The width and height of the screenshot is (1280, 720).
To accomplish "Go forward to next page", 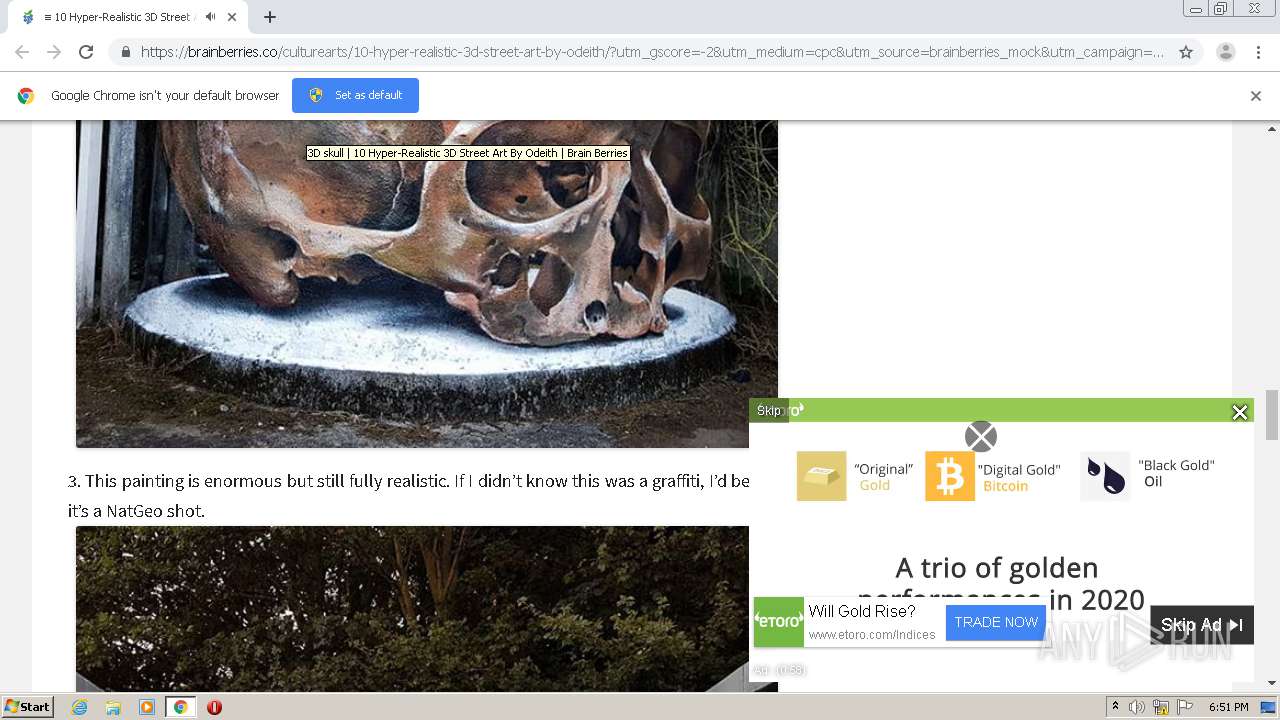I will (54, 52).
